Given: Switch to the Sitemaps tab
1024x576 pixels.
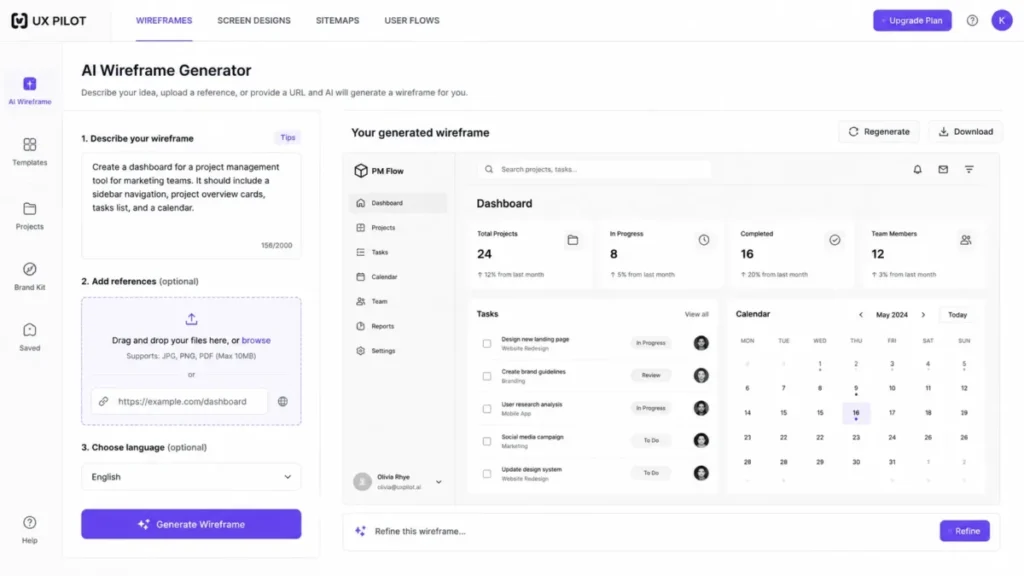Looking at the screenshot, I should (338, 20).
